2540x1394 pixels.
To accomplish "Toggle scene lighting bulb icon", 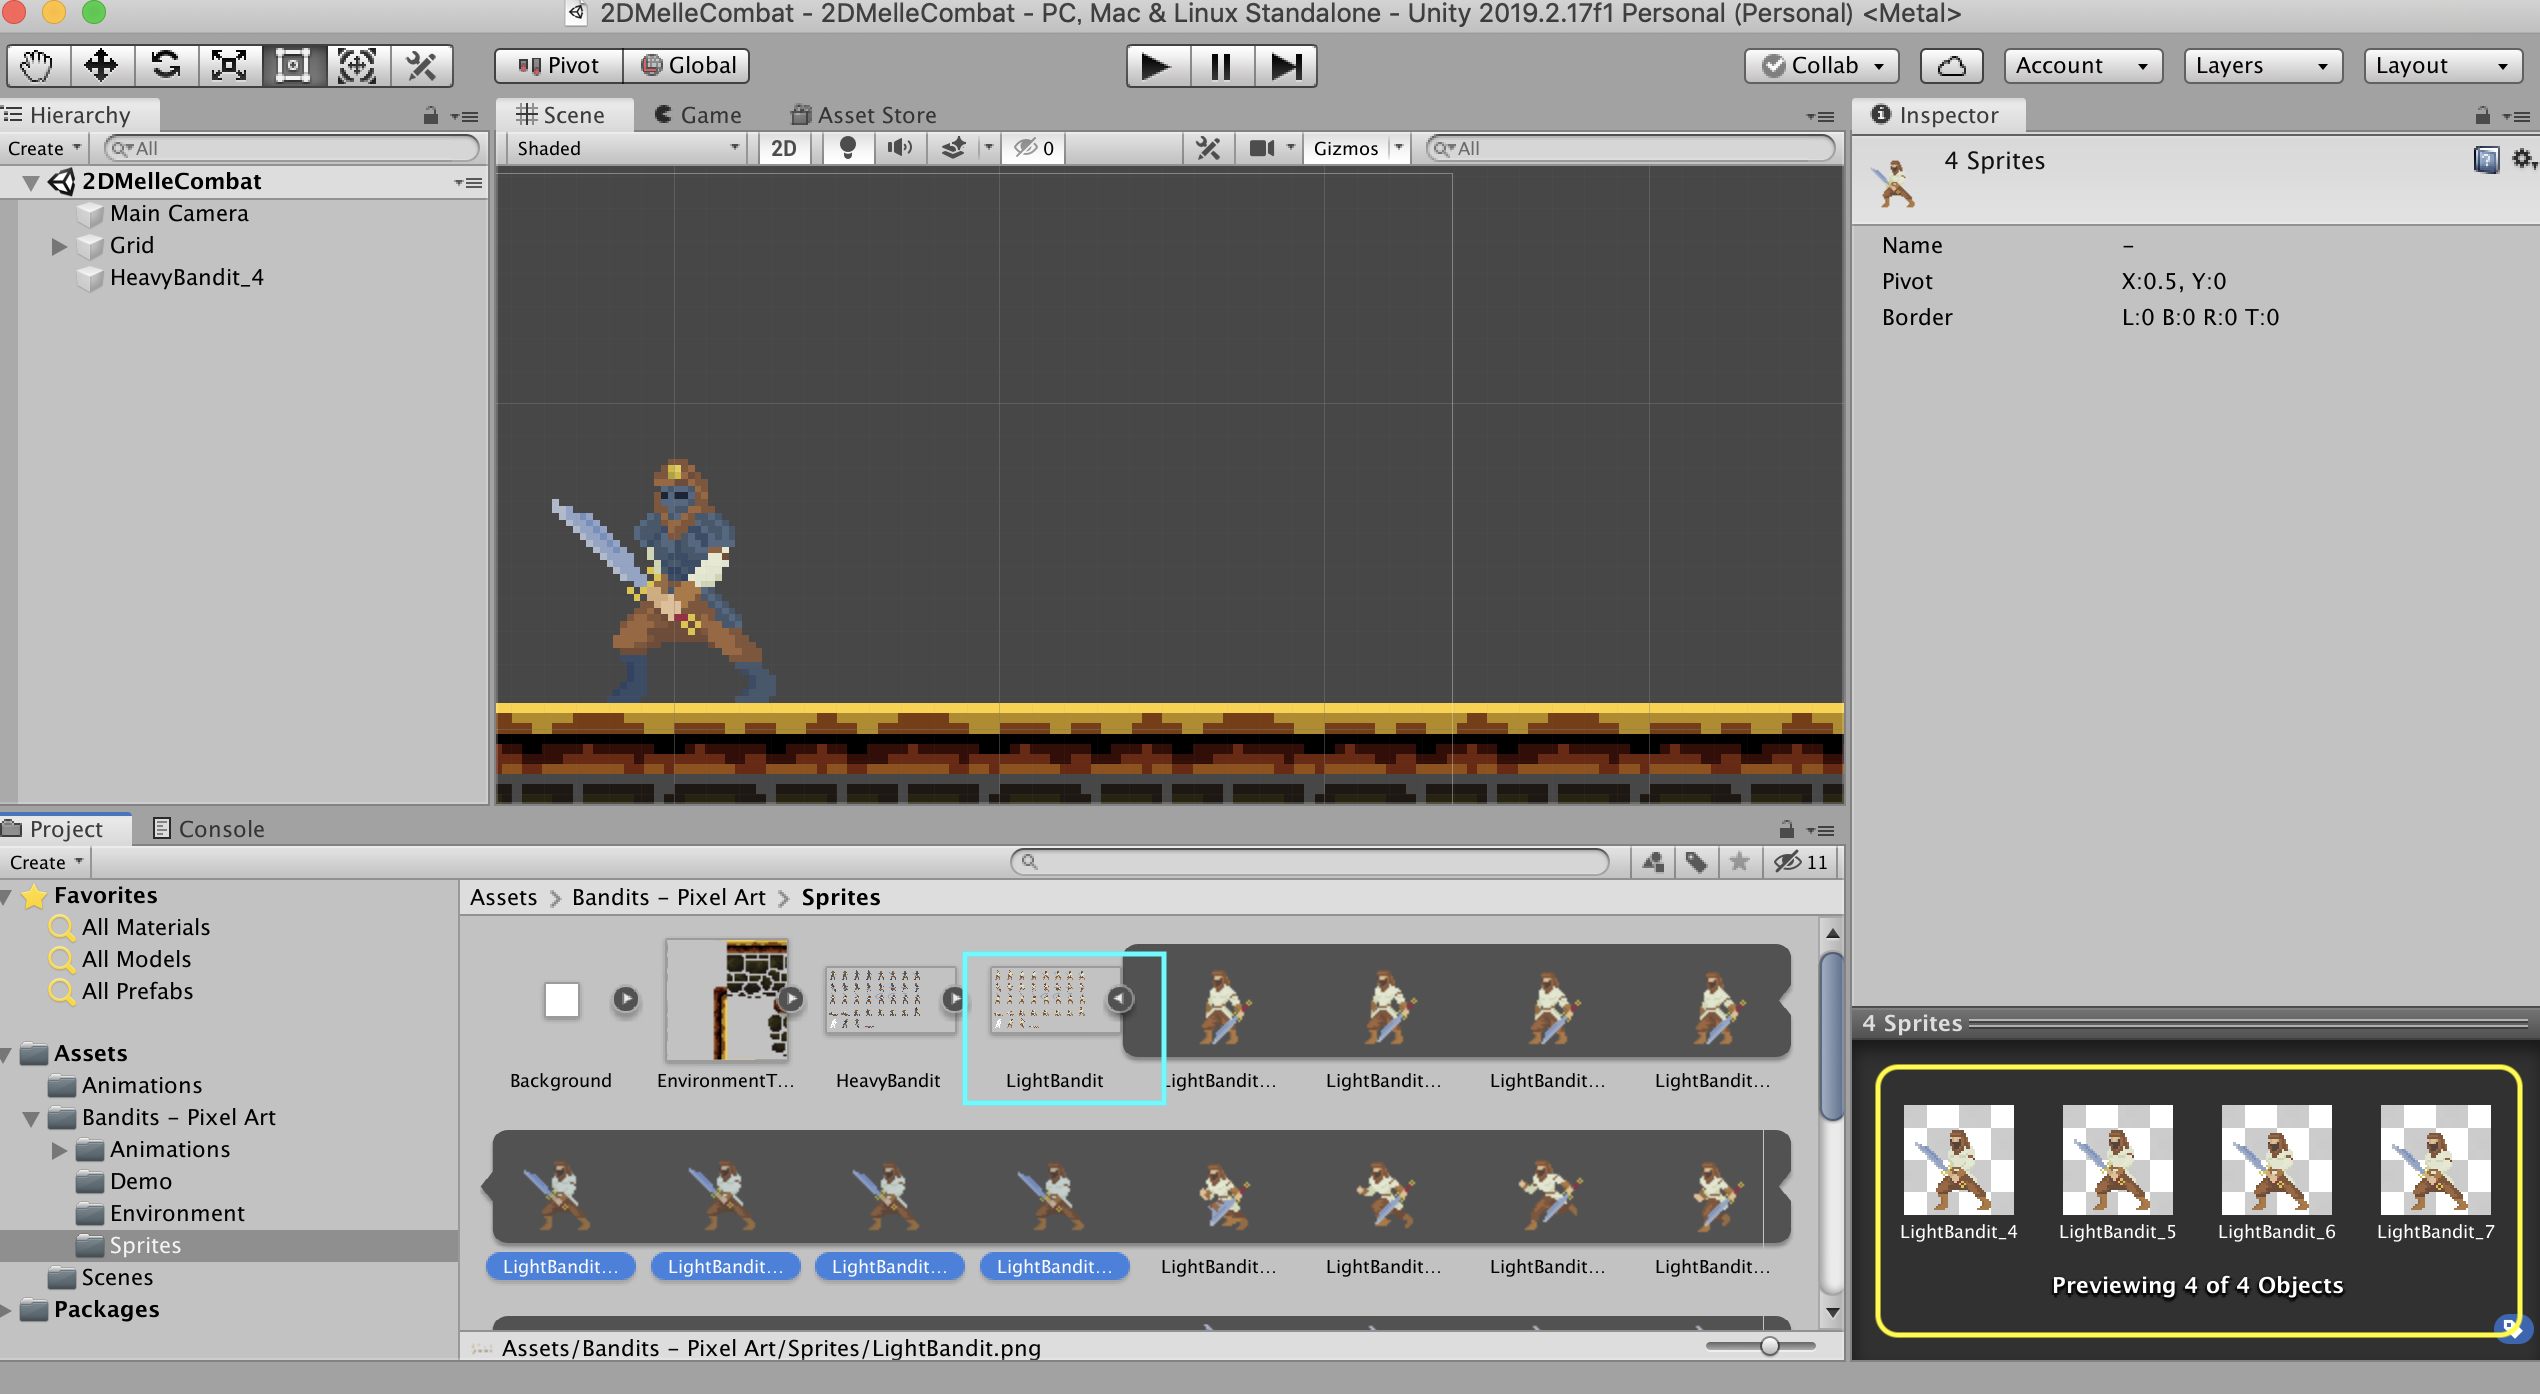I will click(x=848, y=148).
